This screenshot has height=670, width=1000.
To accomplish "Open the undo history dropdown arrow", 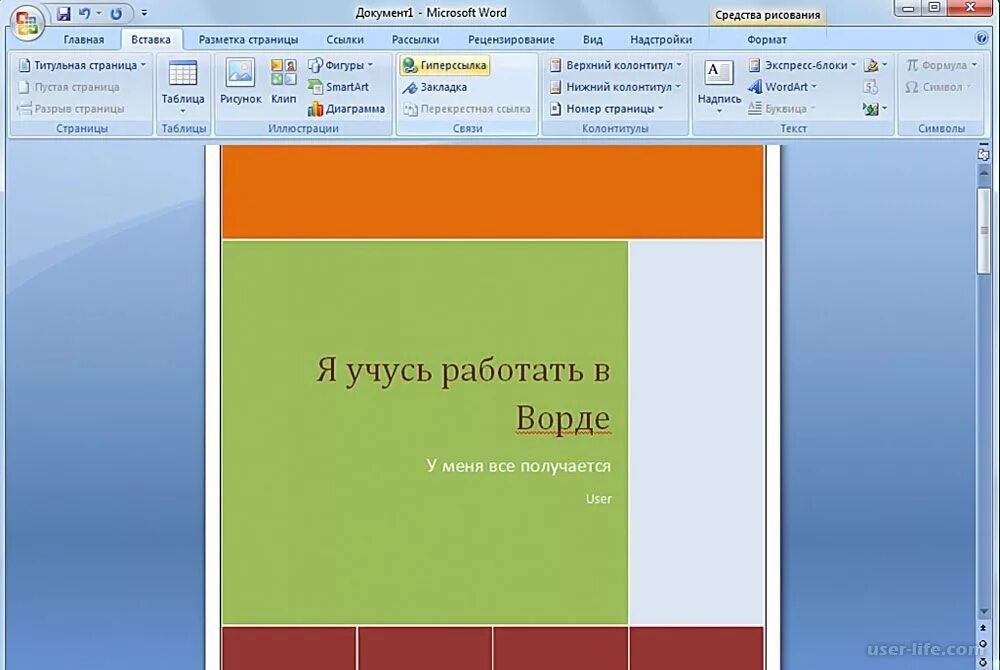I will click(x=99, y=13).
